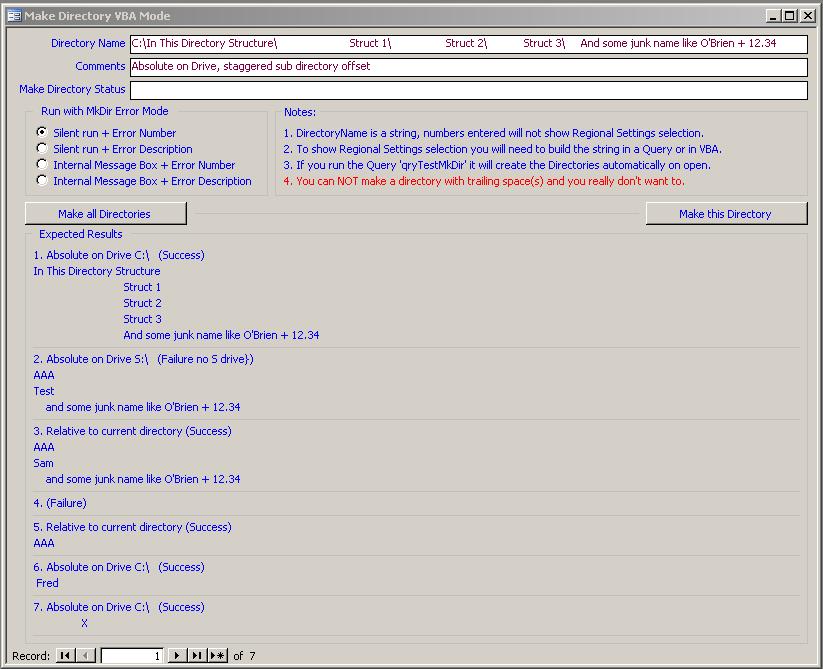823x669 pixels.
Task: Click the 'of 7' record count
Action: click(244, 656)
